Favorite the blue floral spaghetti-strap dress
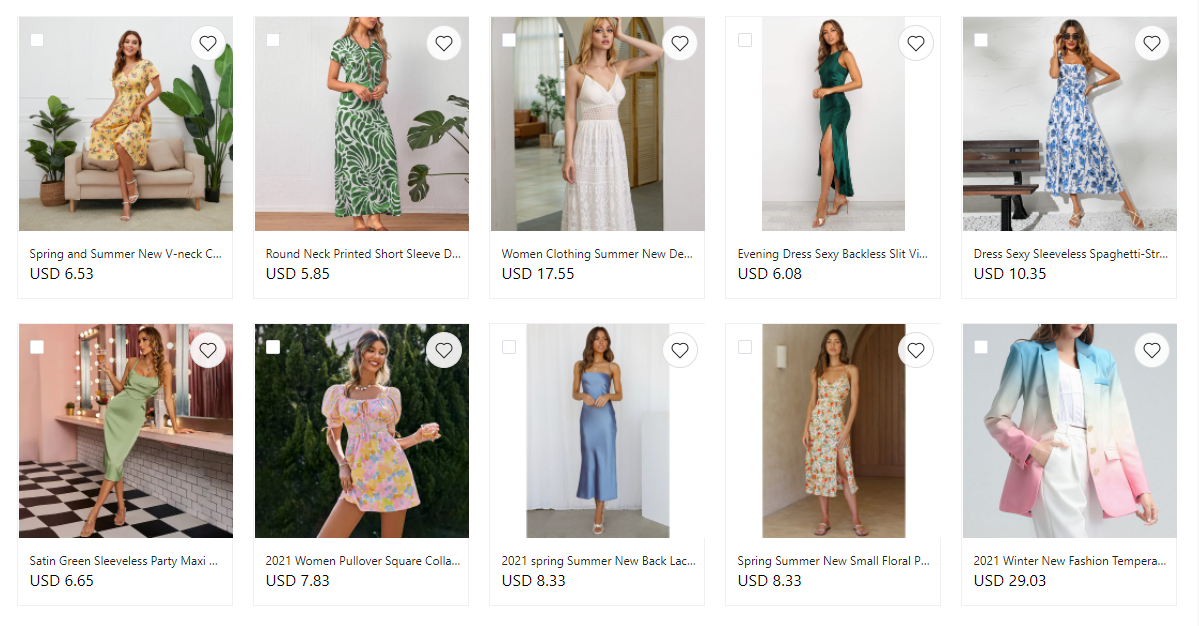This screenshot has height=626, width=1199. pos(1152,43)
